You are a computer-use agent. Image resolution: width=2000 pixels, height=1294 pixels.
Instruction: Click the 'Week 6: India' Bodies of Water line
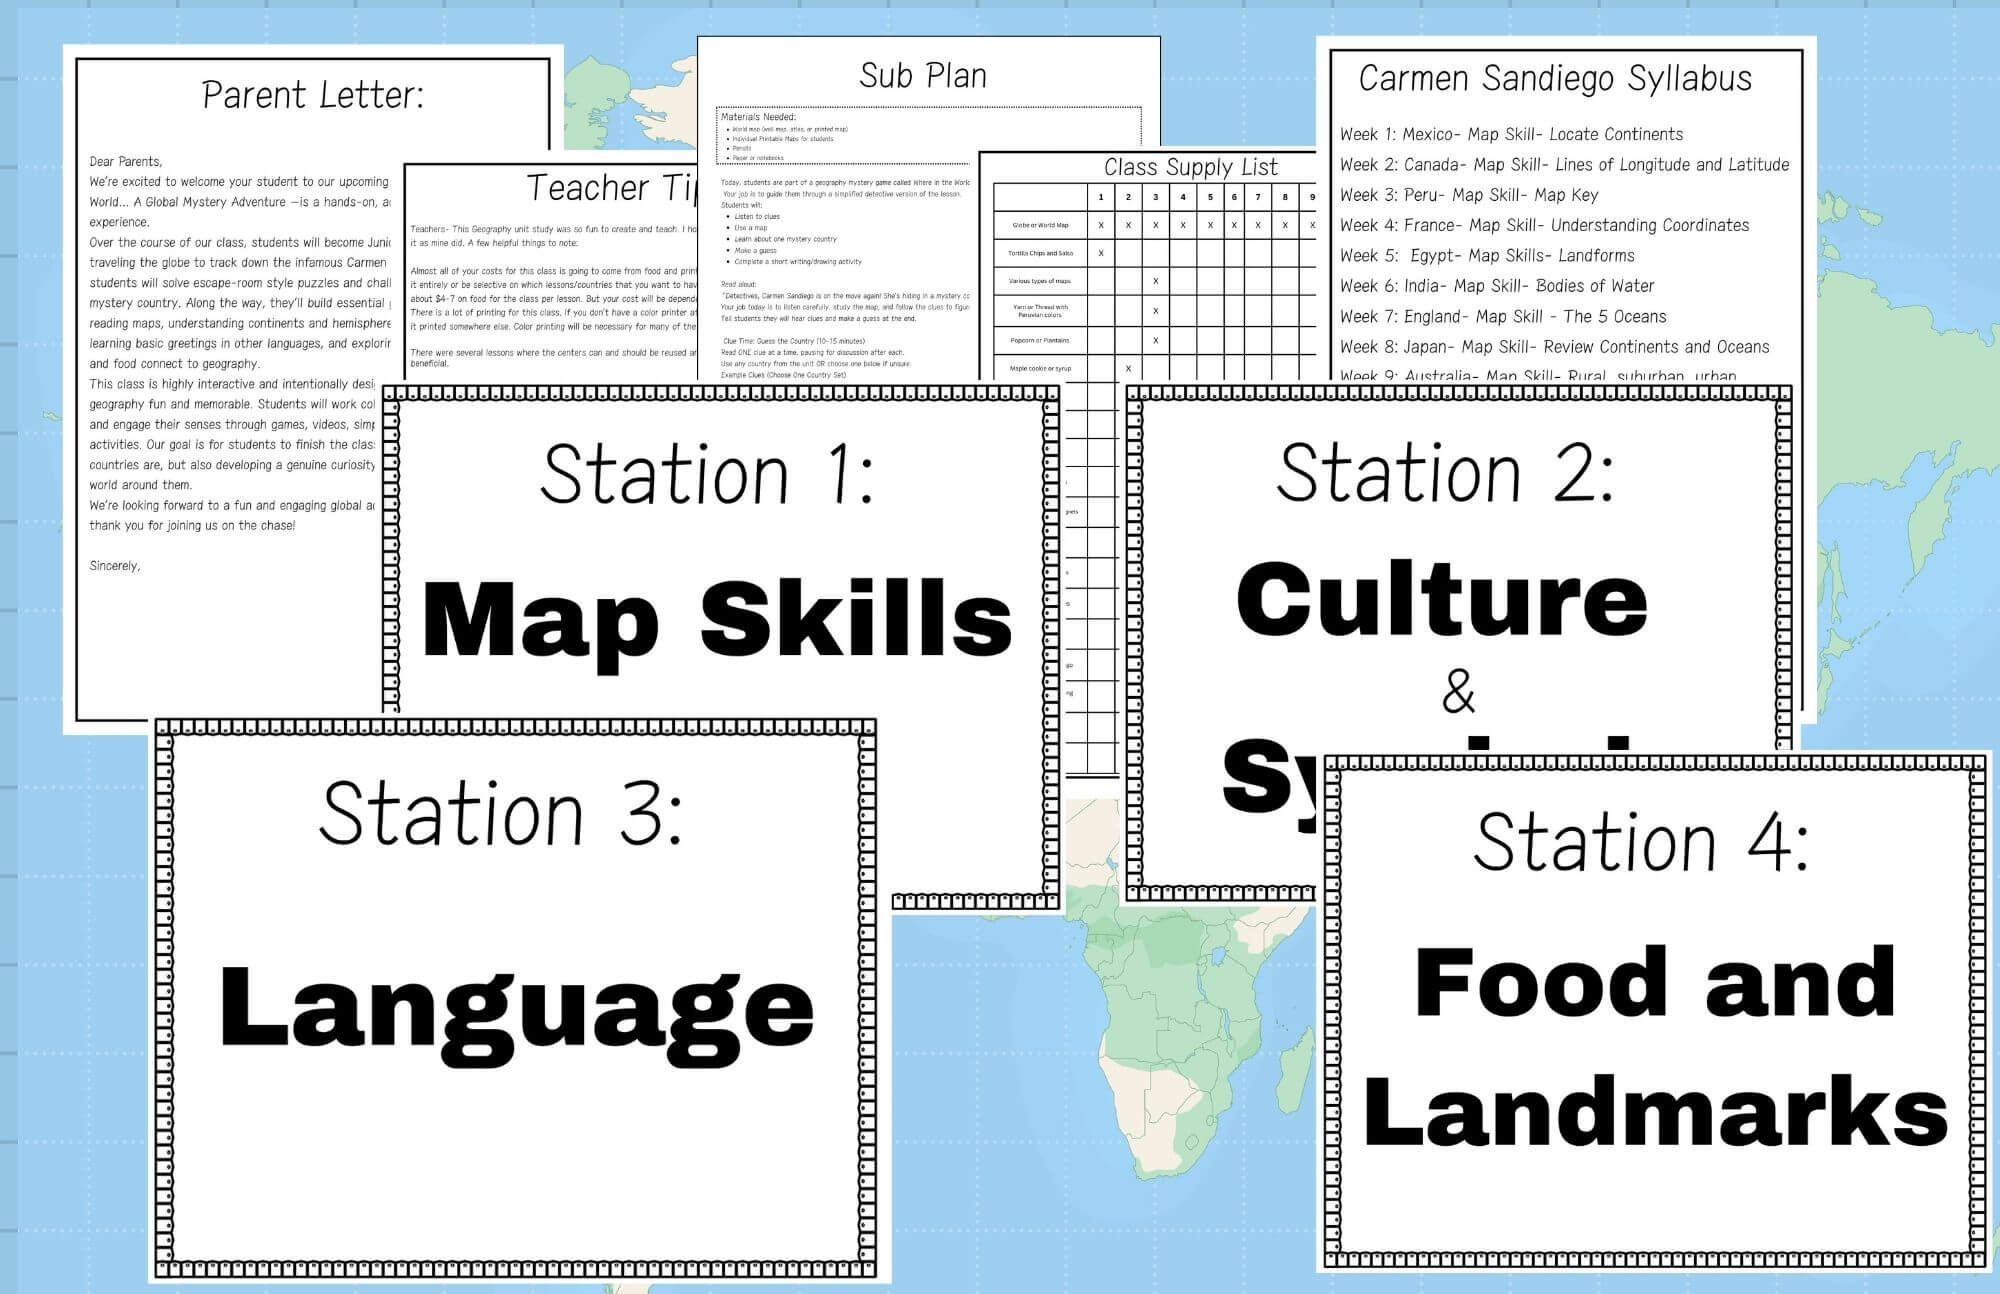pyautogui.click(x=1497, y=286)
